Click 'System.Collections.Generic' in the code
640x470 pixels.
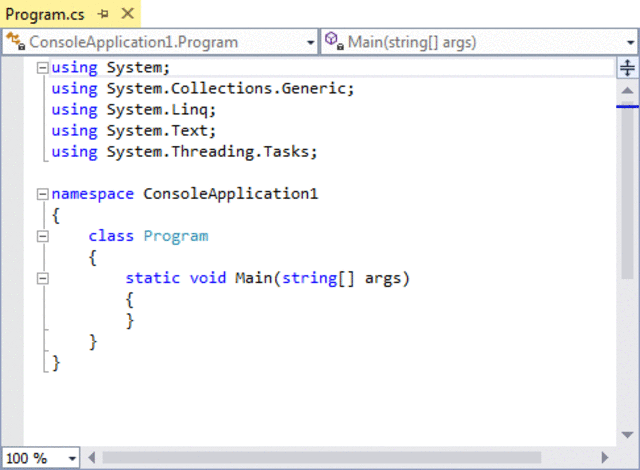(x=227, y=89)
